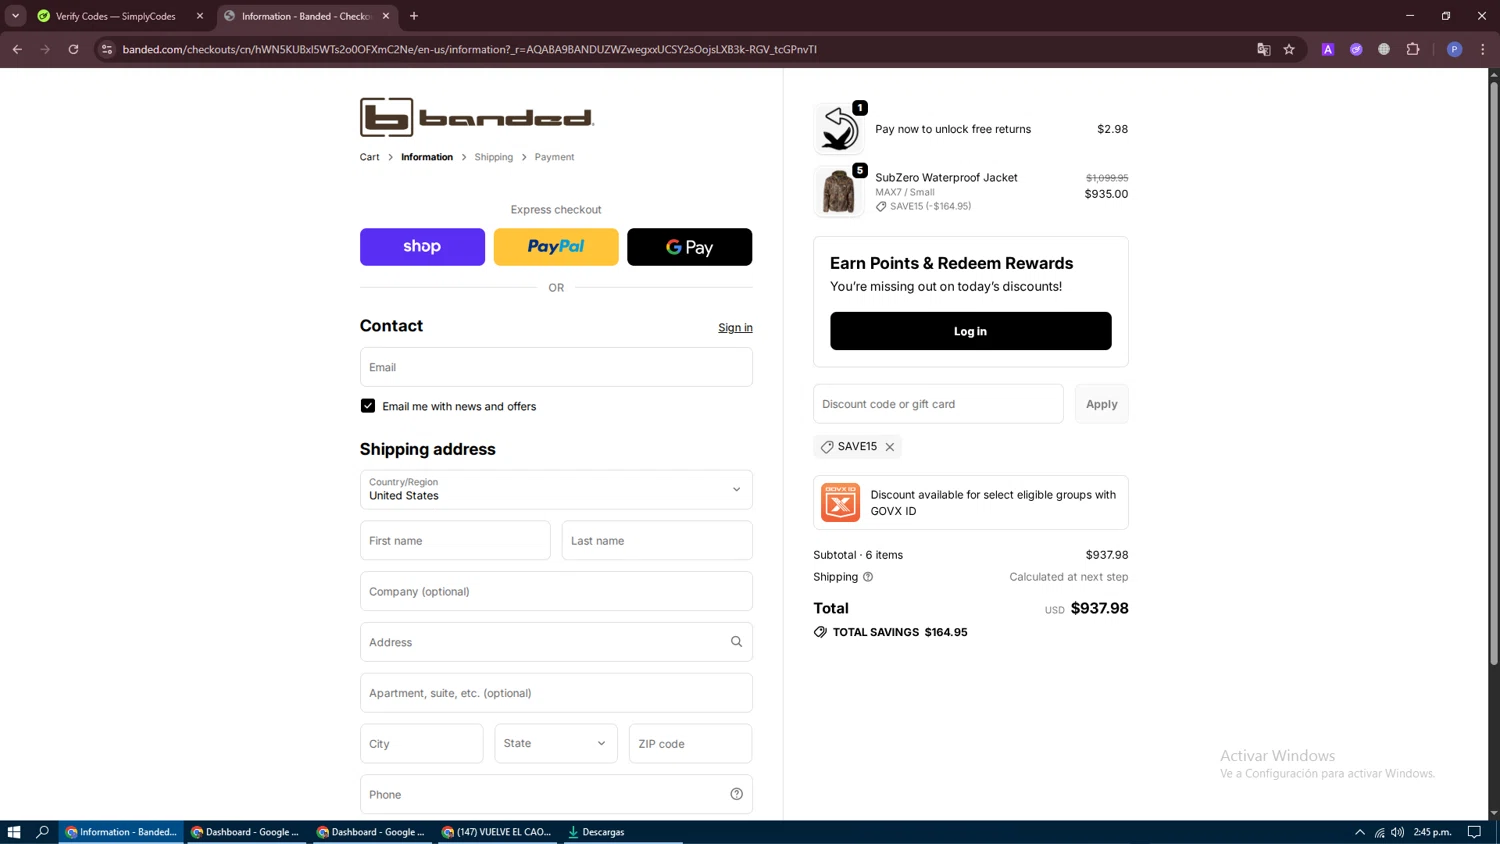1500x844 pixels.
Task: Click the globe extension icon
Action: pyautogui.click(x=1384, y=49)
